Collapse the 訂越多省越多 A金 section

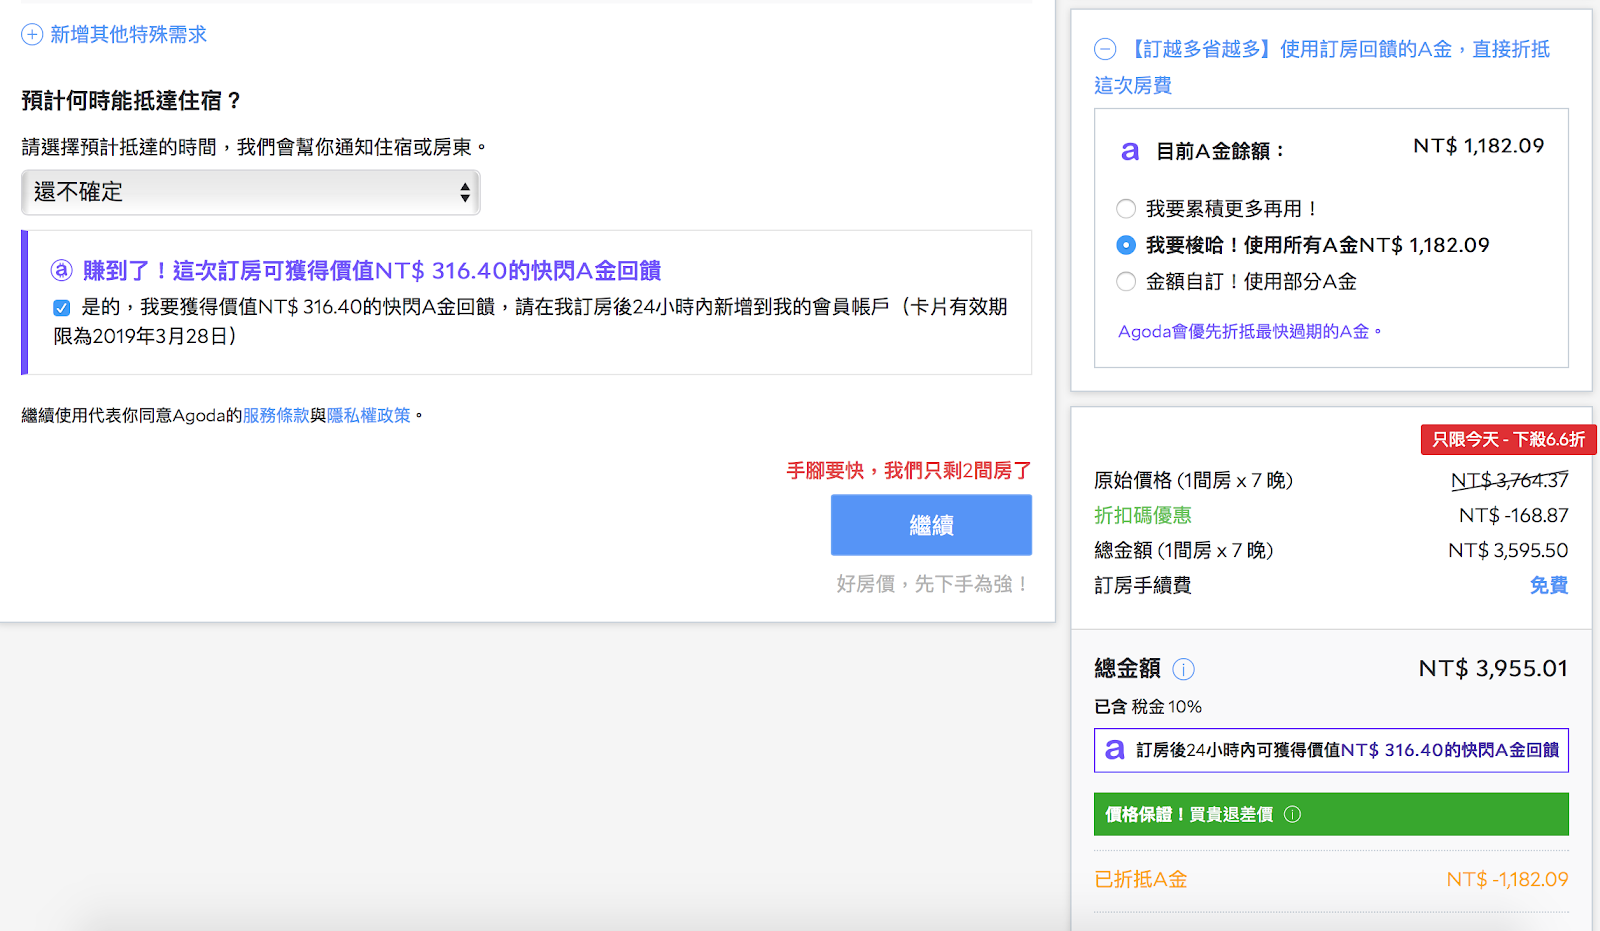[x=1105, y=49]
